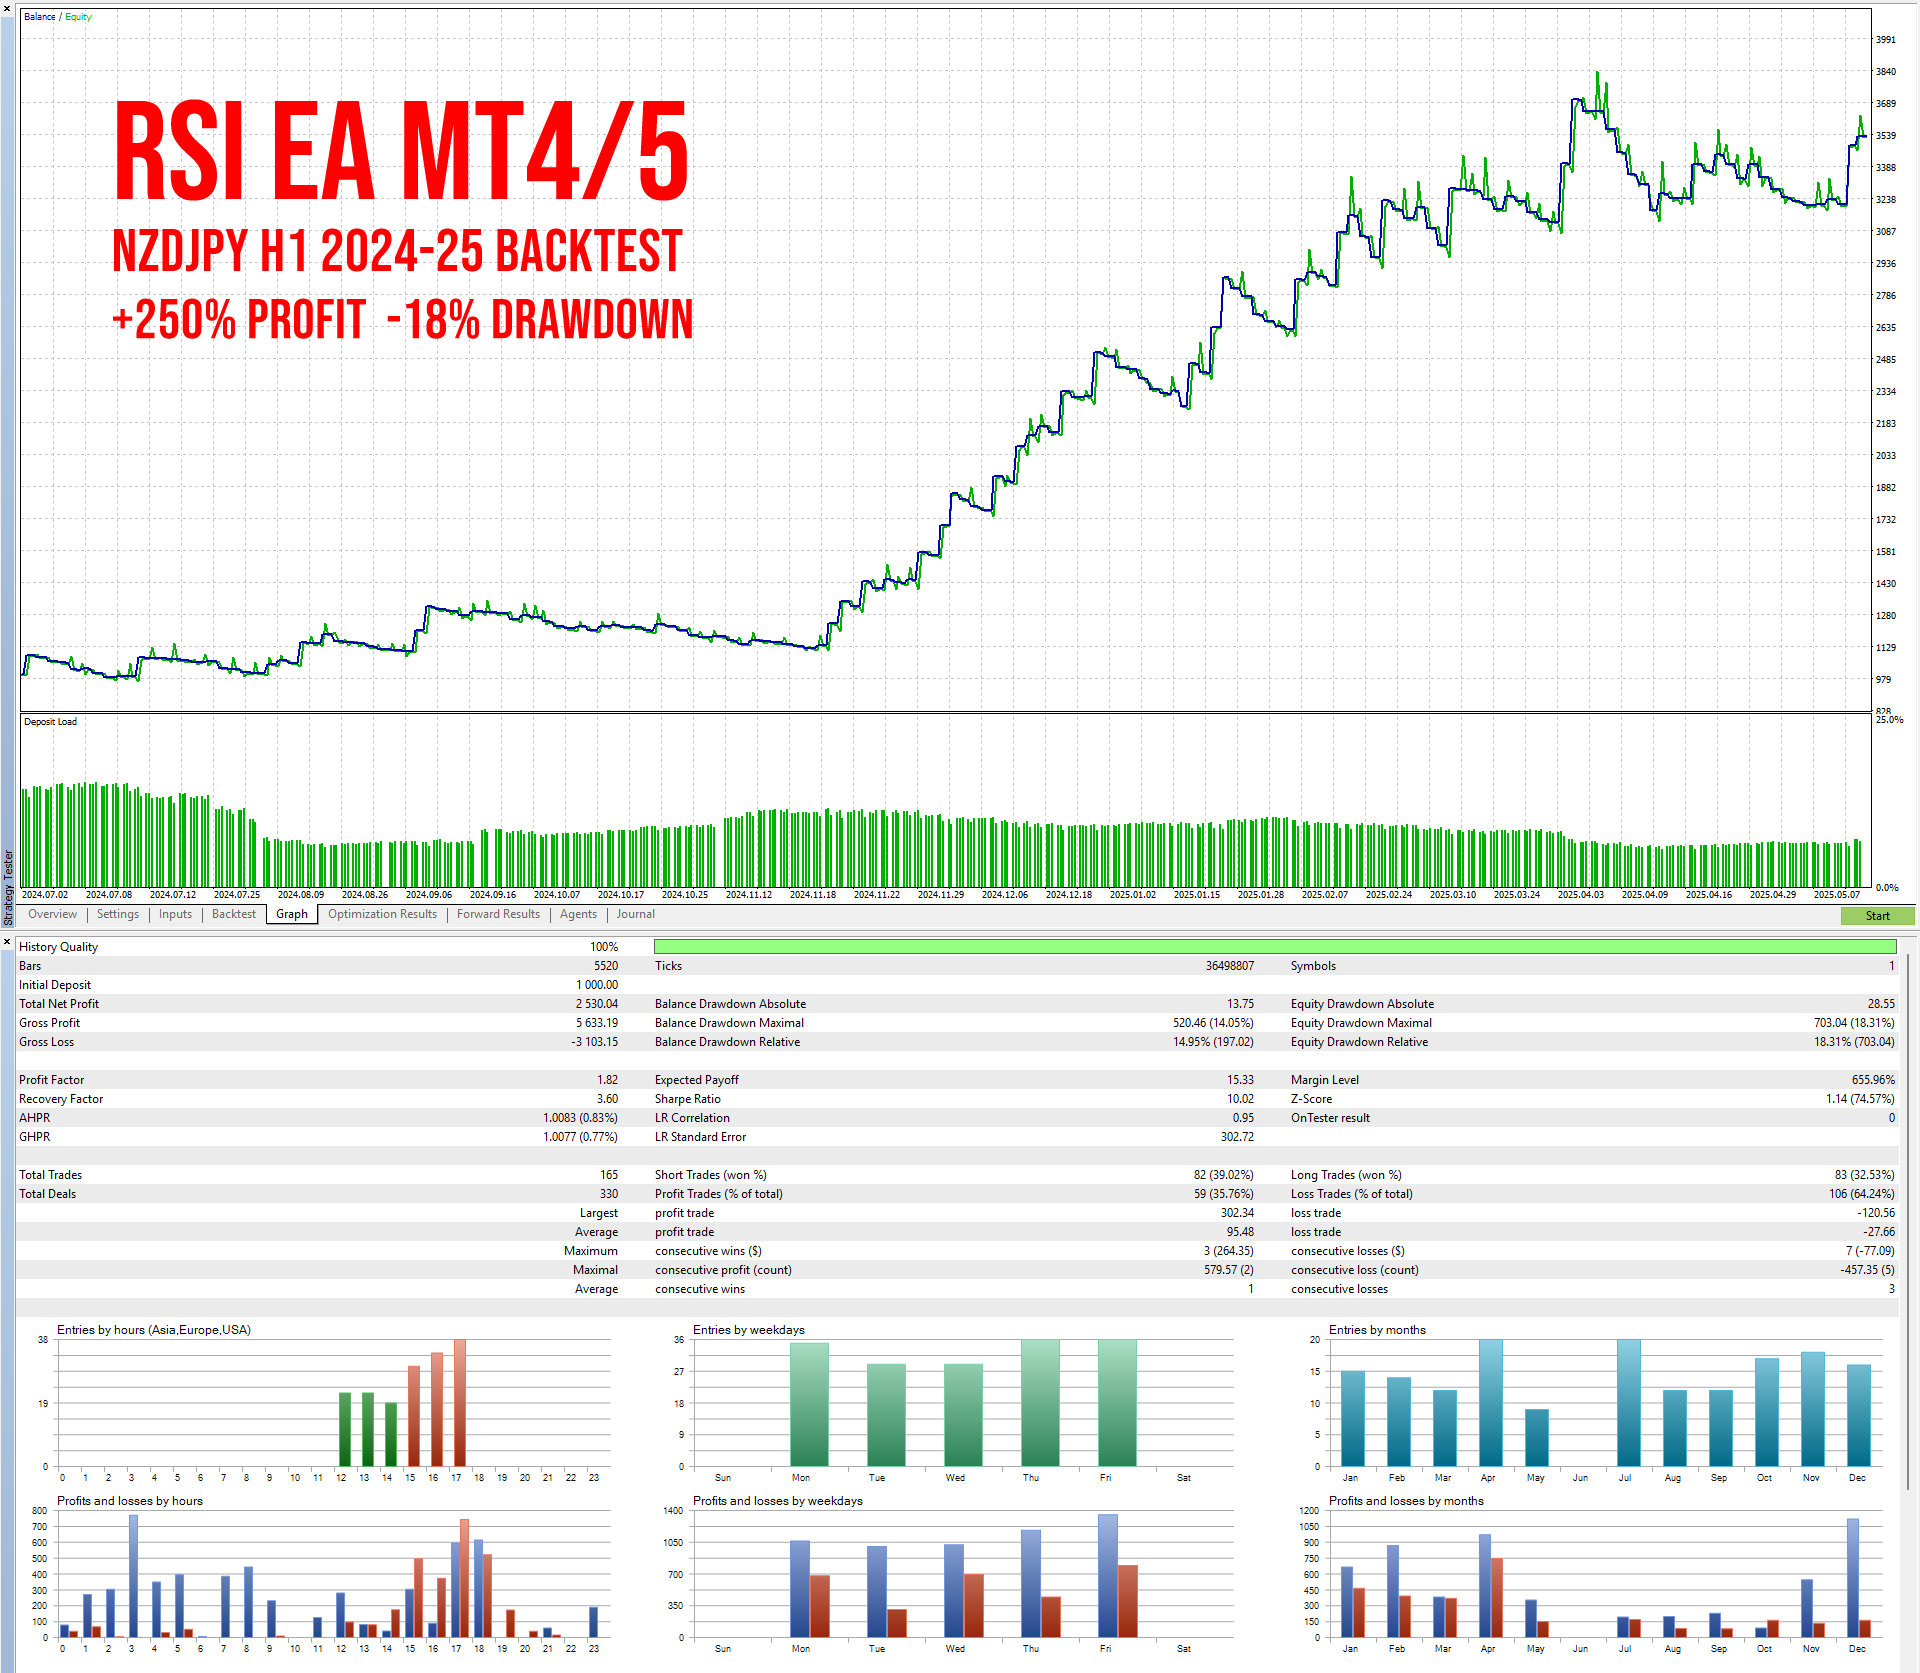Click the Profit Factor value 1.82

607,1080
